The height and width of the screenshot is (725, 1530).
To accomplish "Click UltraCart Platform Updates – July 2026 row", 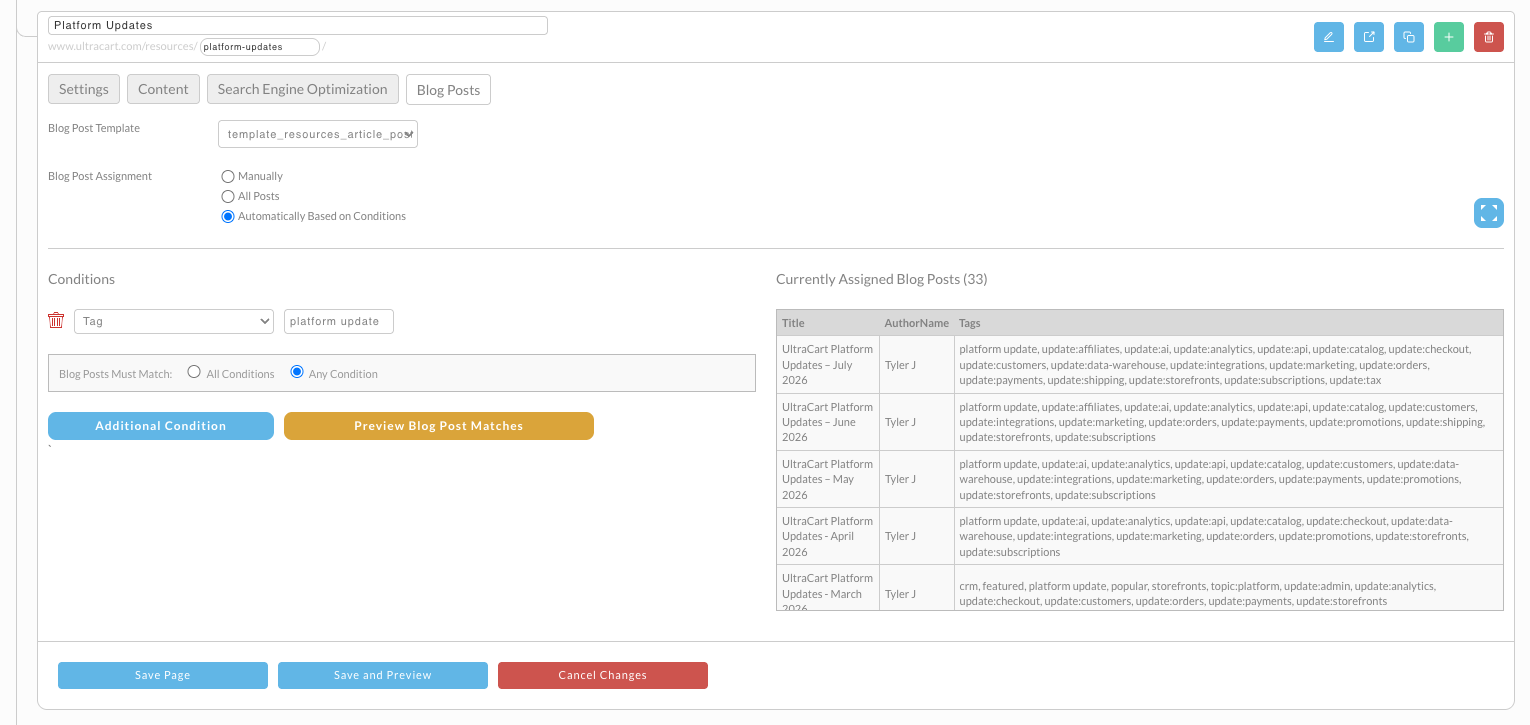I will pyautogui.click(x=1140, y=365).
